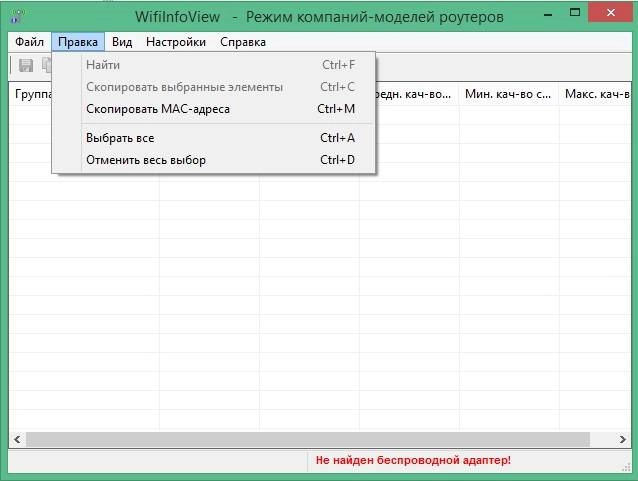
Task: Sort by Макс. кач-в column header
Action: [595, 94]
